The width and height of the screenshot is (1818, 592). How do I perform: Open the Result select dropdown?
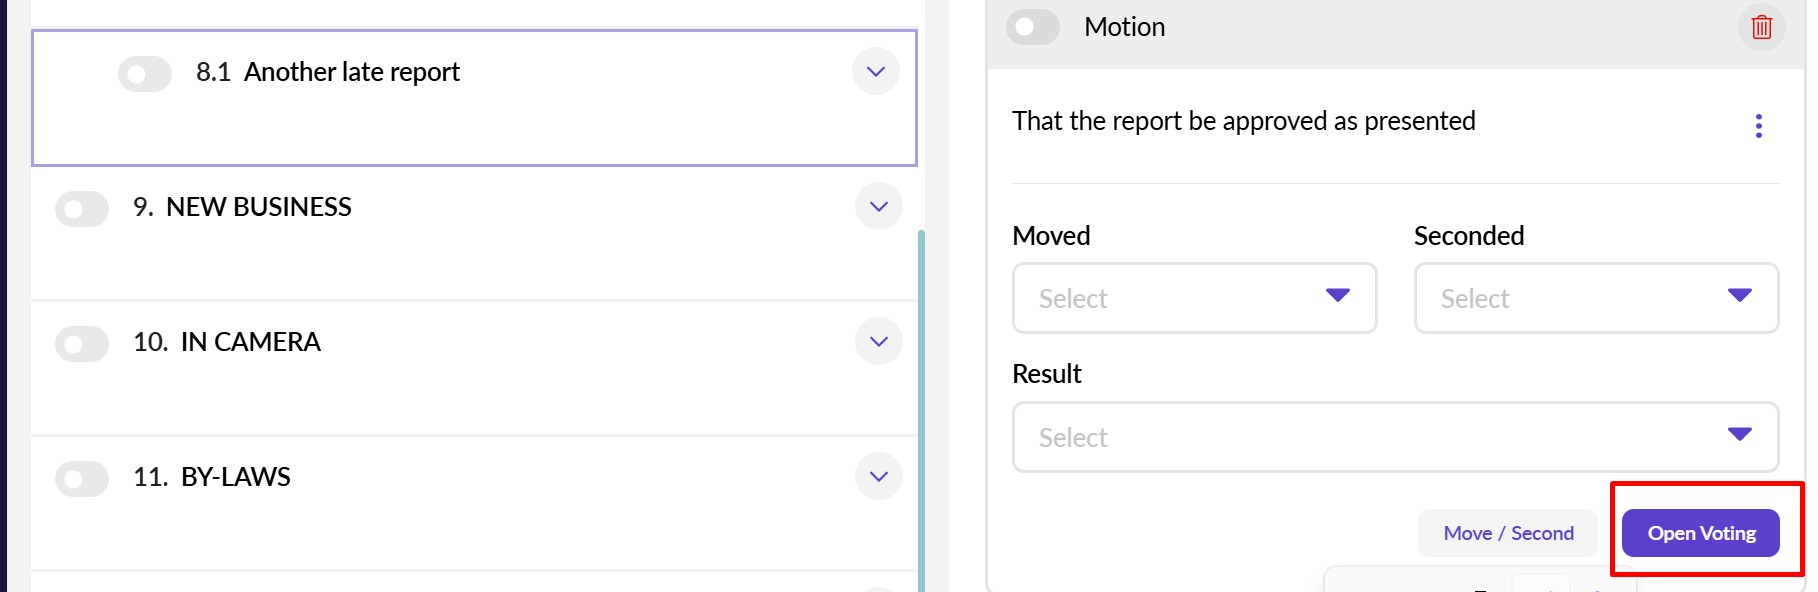tap(1395, 437)
